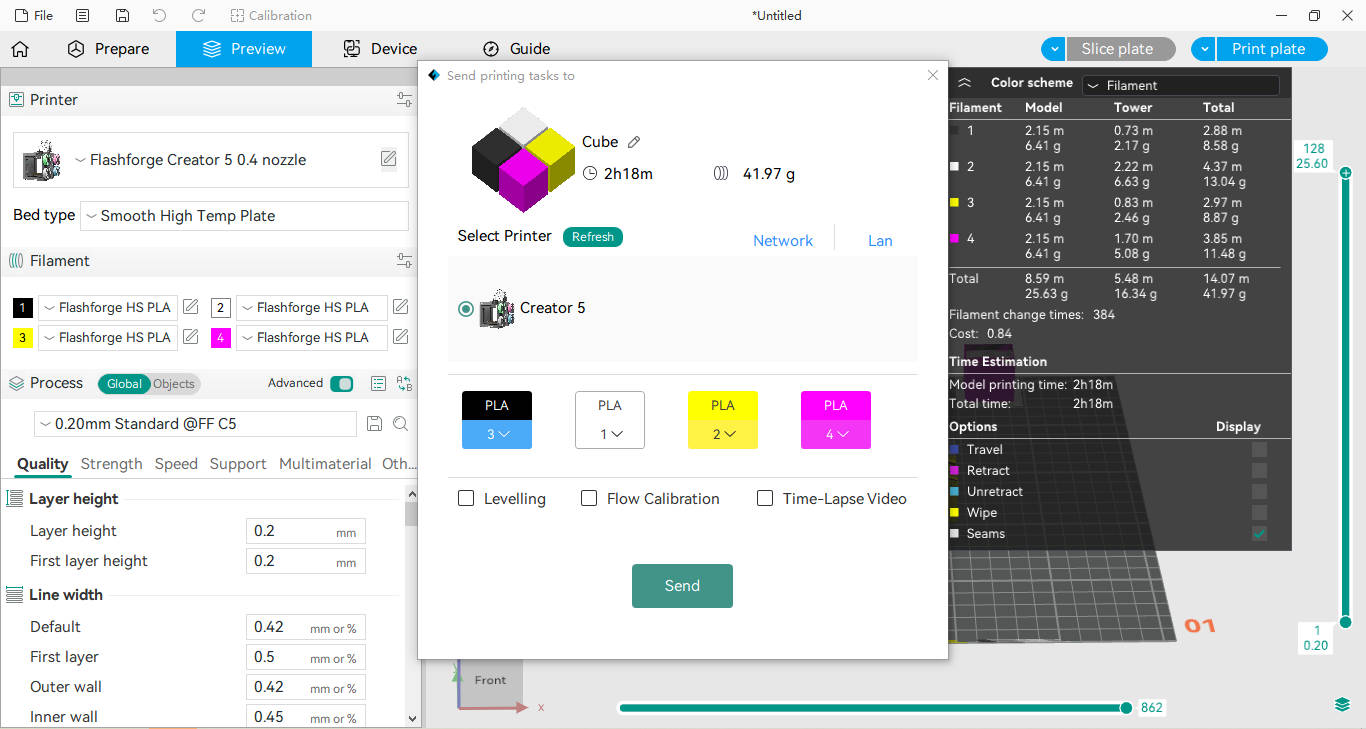Edit filament 4 preset icon

pos(401,337)
